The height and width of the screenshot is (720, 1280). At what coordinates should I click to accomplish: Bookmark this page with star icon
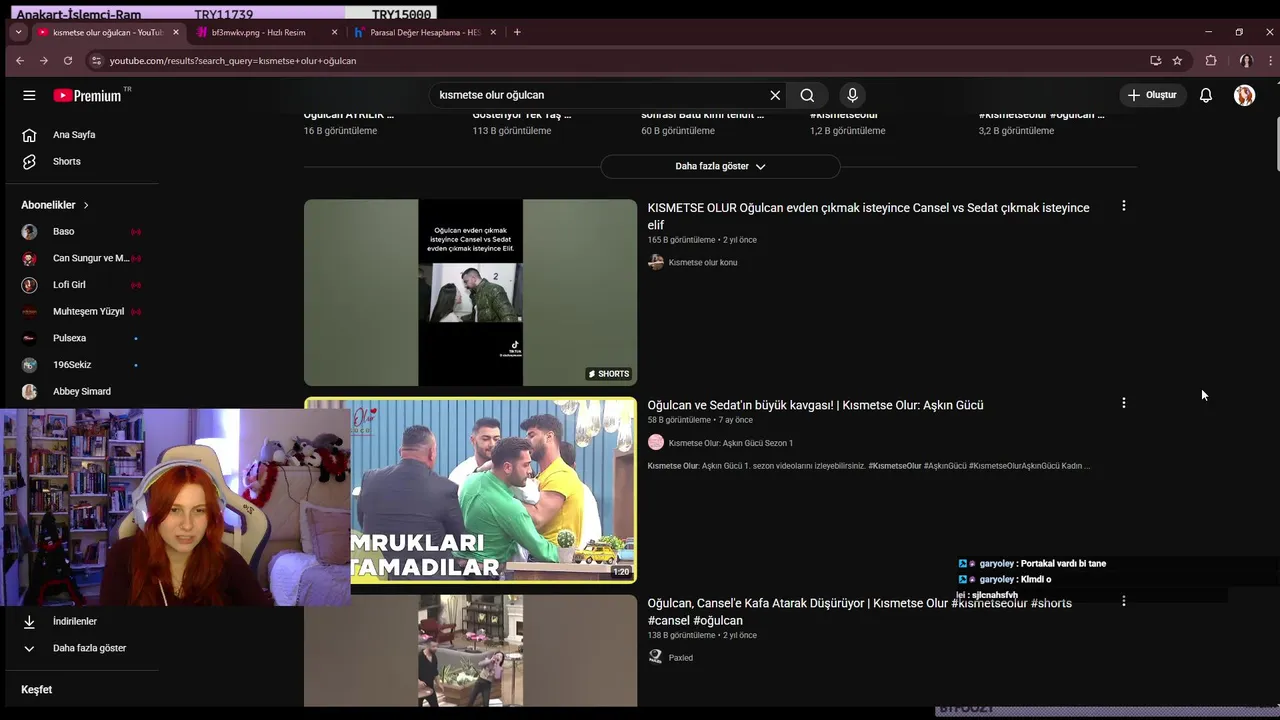1177,61
